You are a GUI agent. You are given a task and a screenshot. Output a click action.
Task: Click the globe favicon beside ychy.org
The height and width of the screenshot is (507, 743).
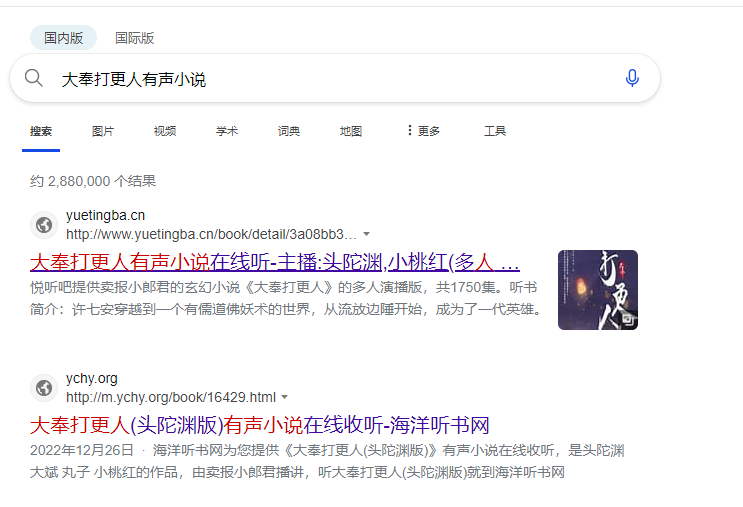44,388
